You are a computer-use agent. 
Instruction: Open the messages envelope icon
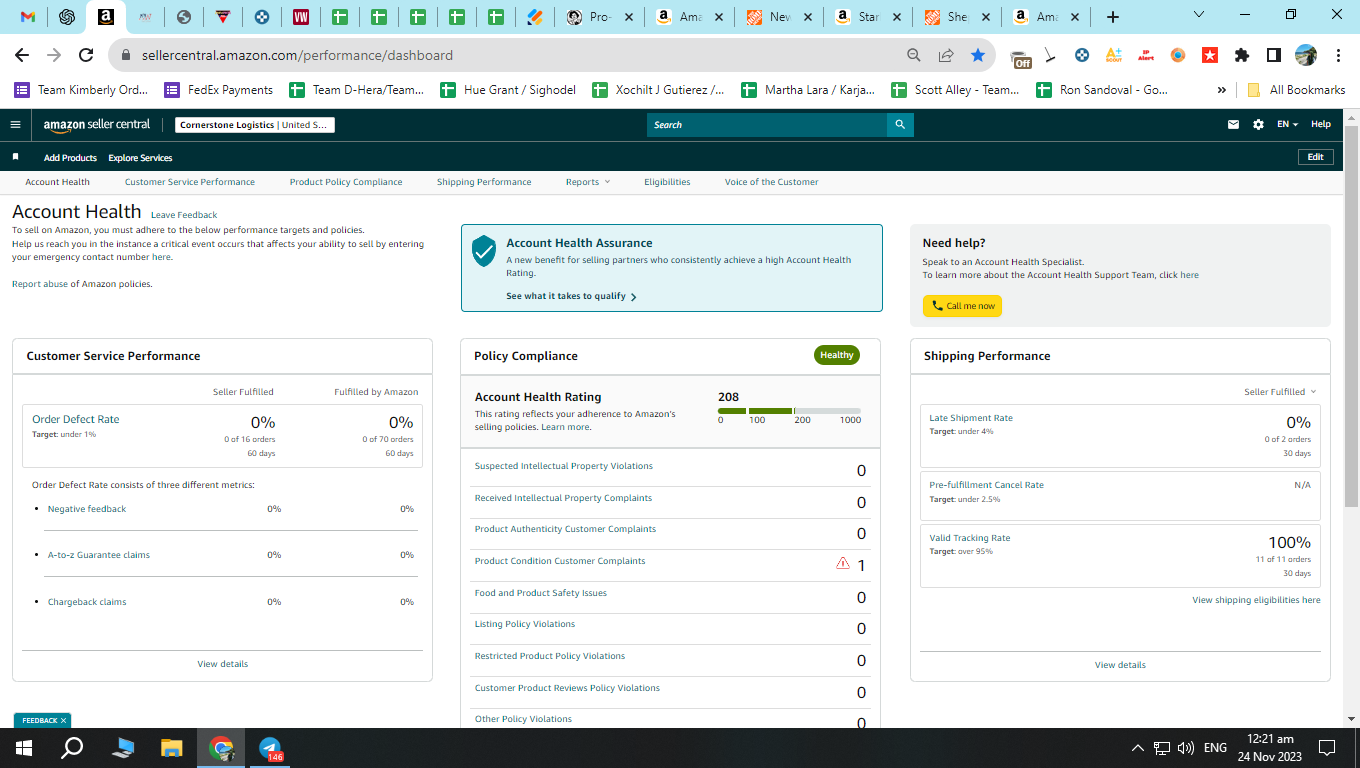tap(1233, 125)
